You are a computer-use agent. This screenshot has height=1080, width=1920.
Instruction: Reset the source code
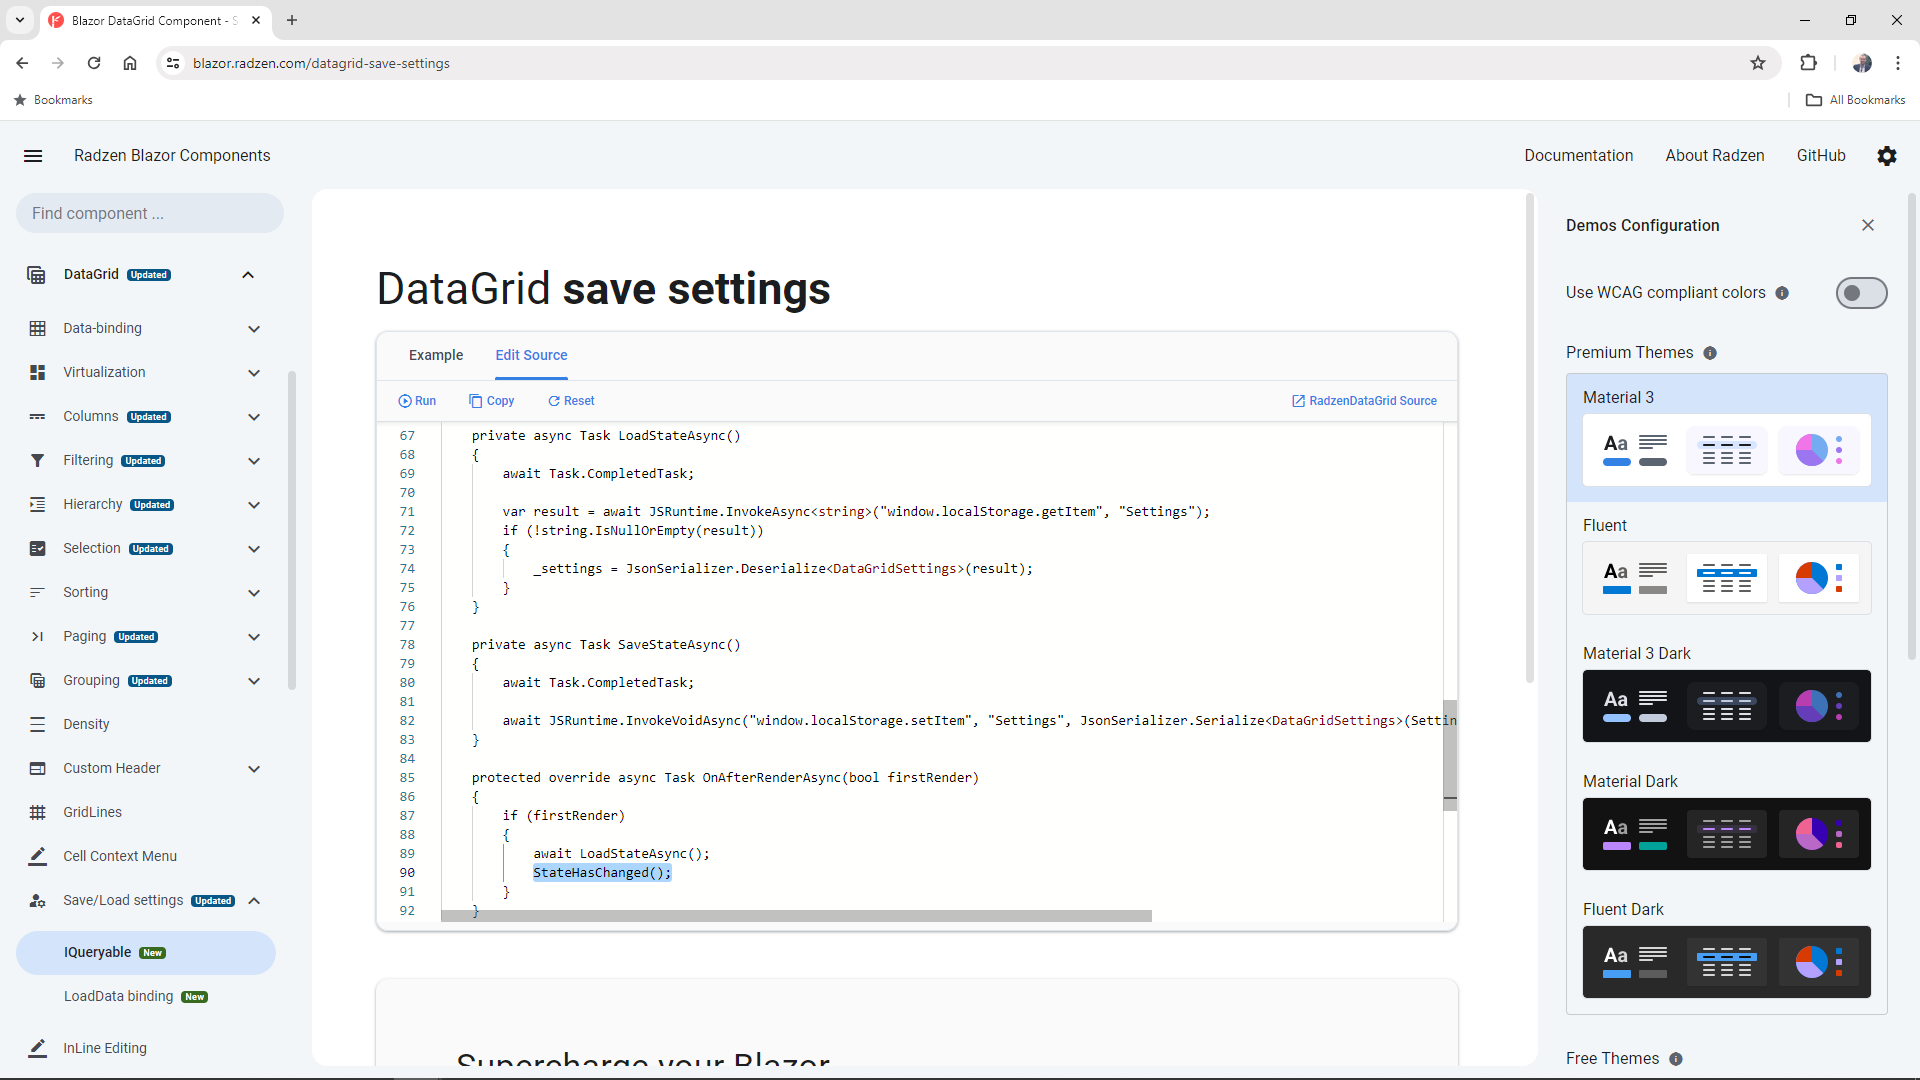click(x=571, y=401)
